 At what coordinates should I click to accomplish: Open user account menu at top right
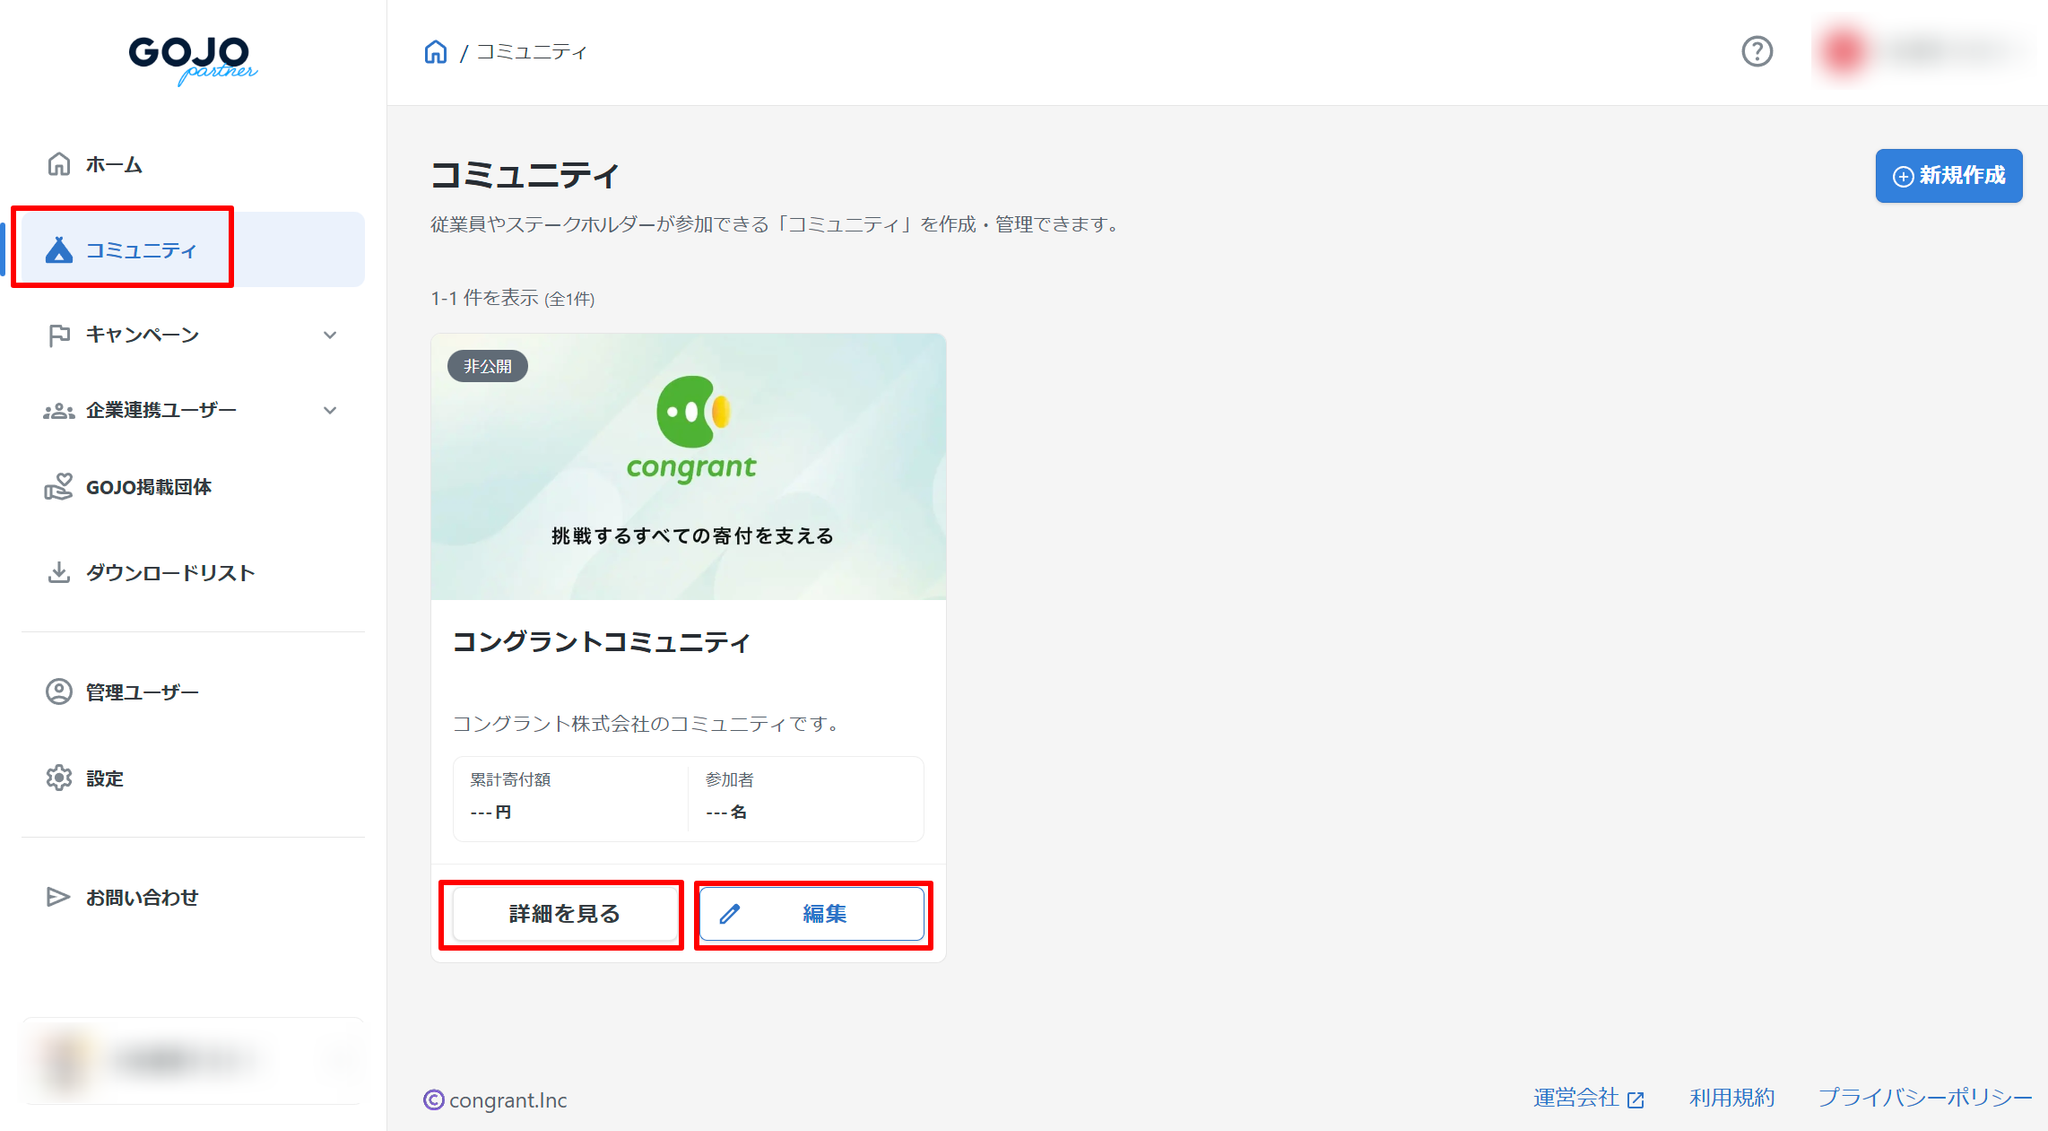coord(1920,51)
